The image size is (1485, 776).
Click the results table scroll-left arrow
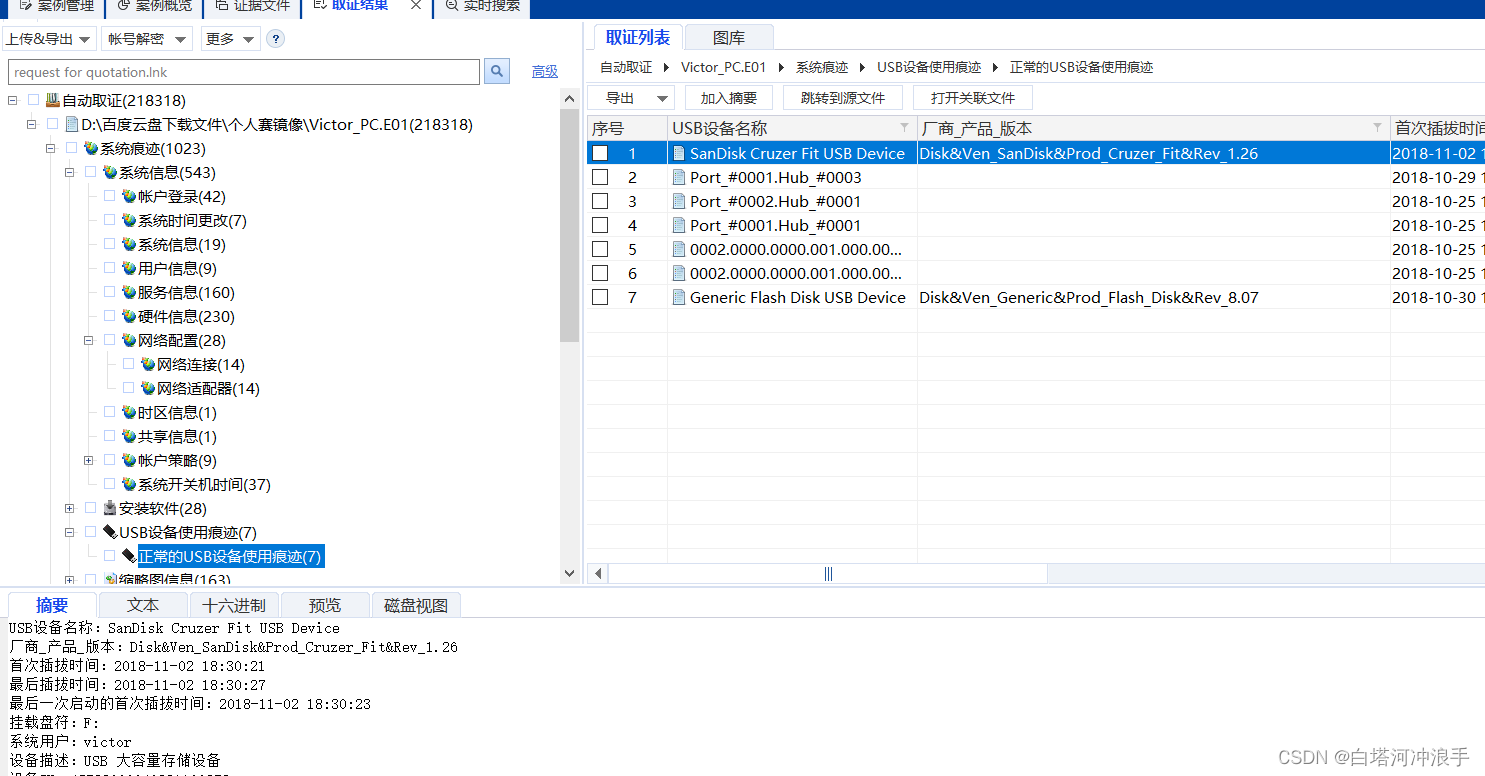(598, 573)
